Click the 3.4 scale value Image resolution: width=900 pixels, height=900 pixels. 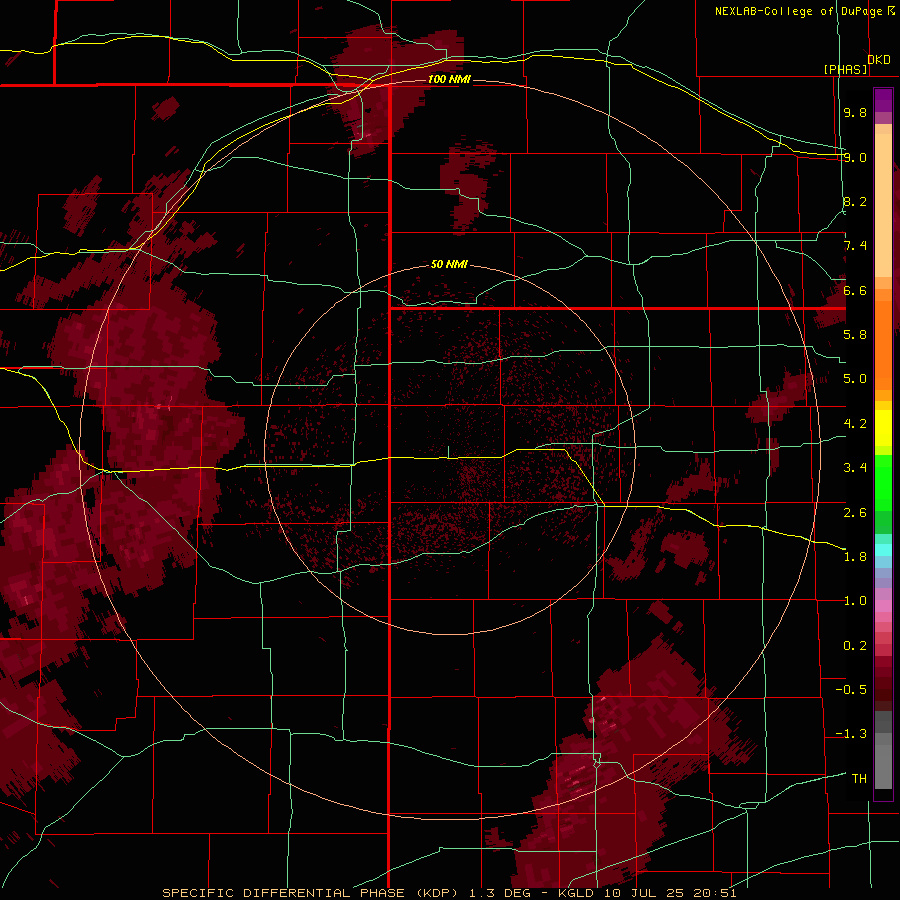tap(855, 468)
